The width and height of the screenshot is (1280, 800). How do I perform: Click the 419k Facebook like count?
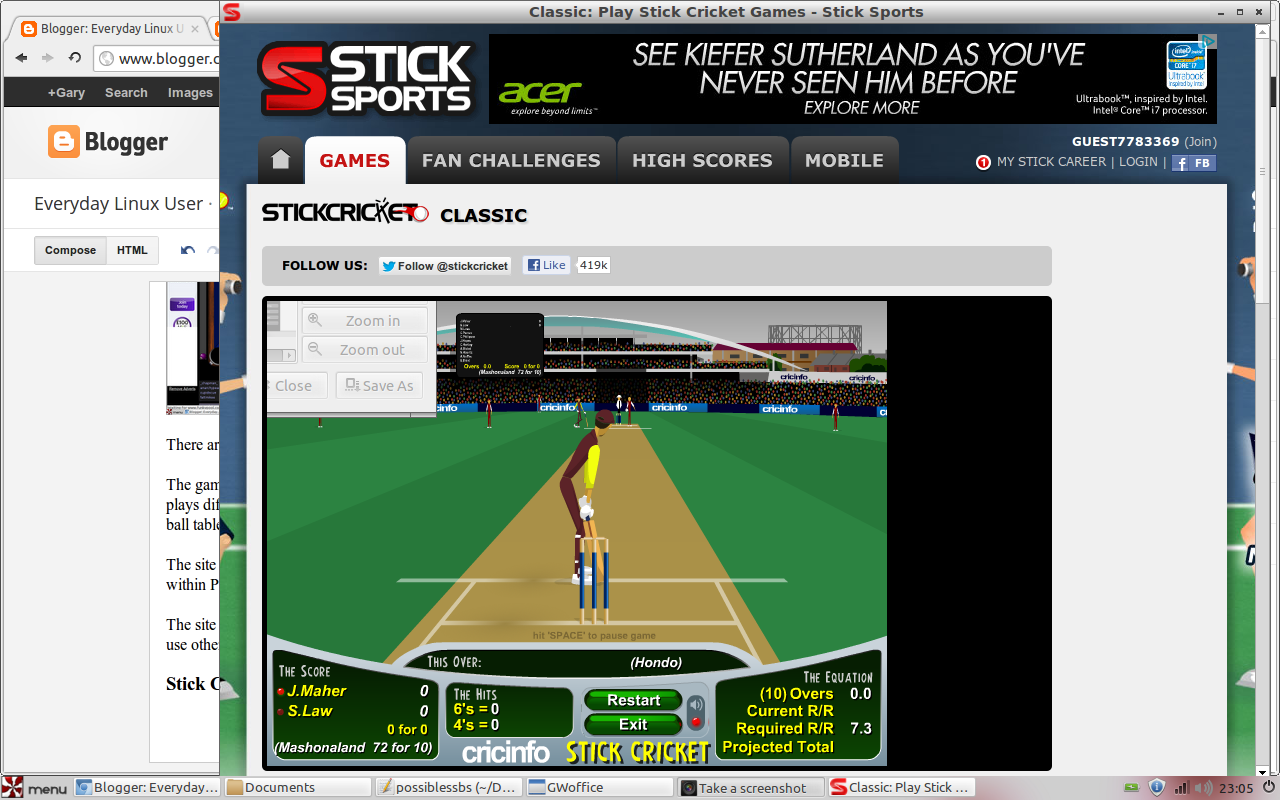[594, 265]
